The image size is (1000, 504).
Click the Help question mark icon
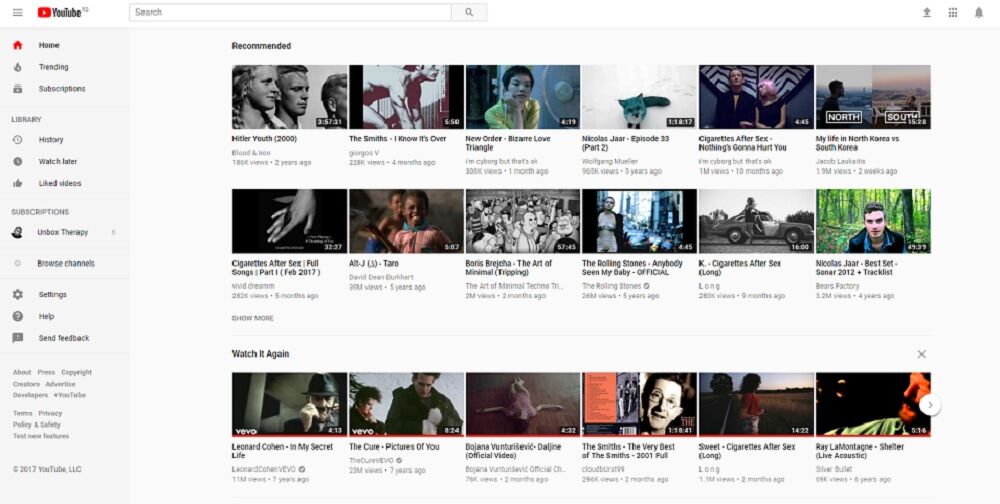[17, 316]
